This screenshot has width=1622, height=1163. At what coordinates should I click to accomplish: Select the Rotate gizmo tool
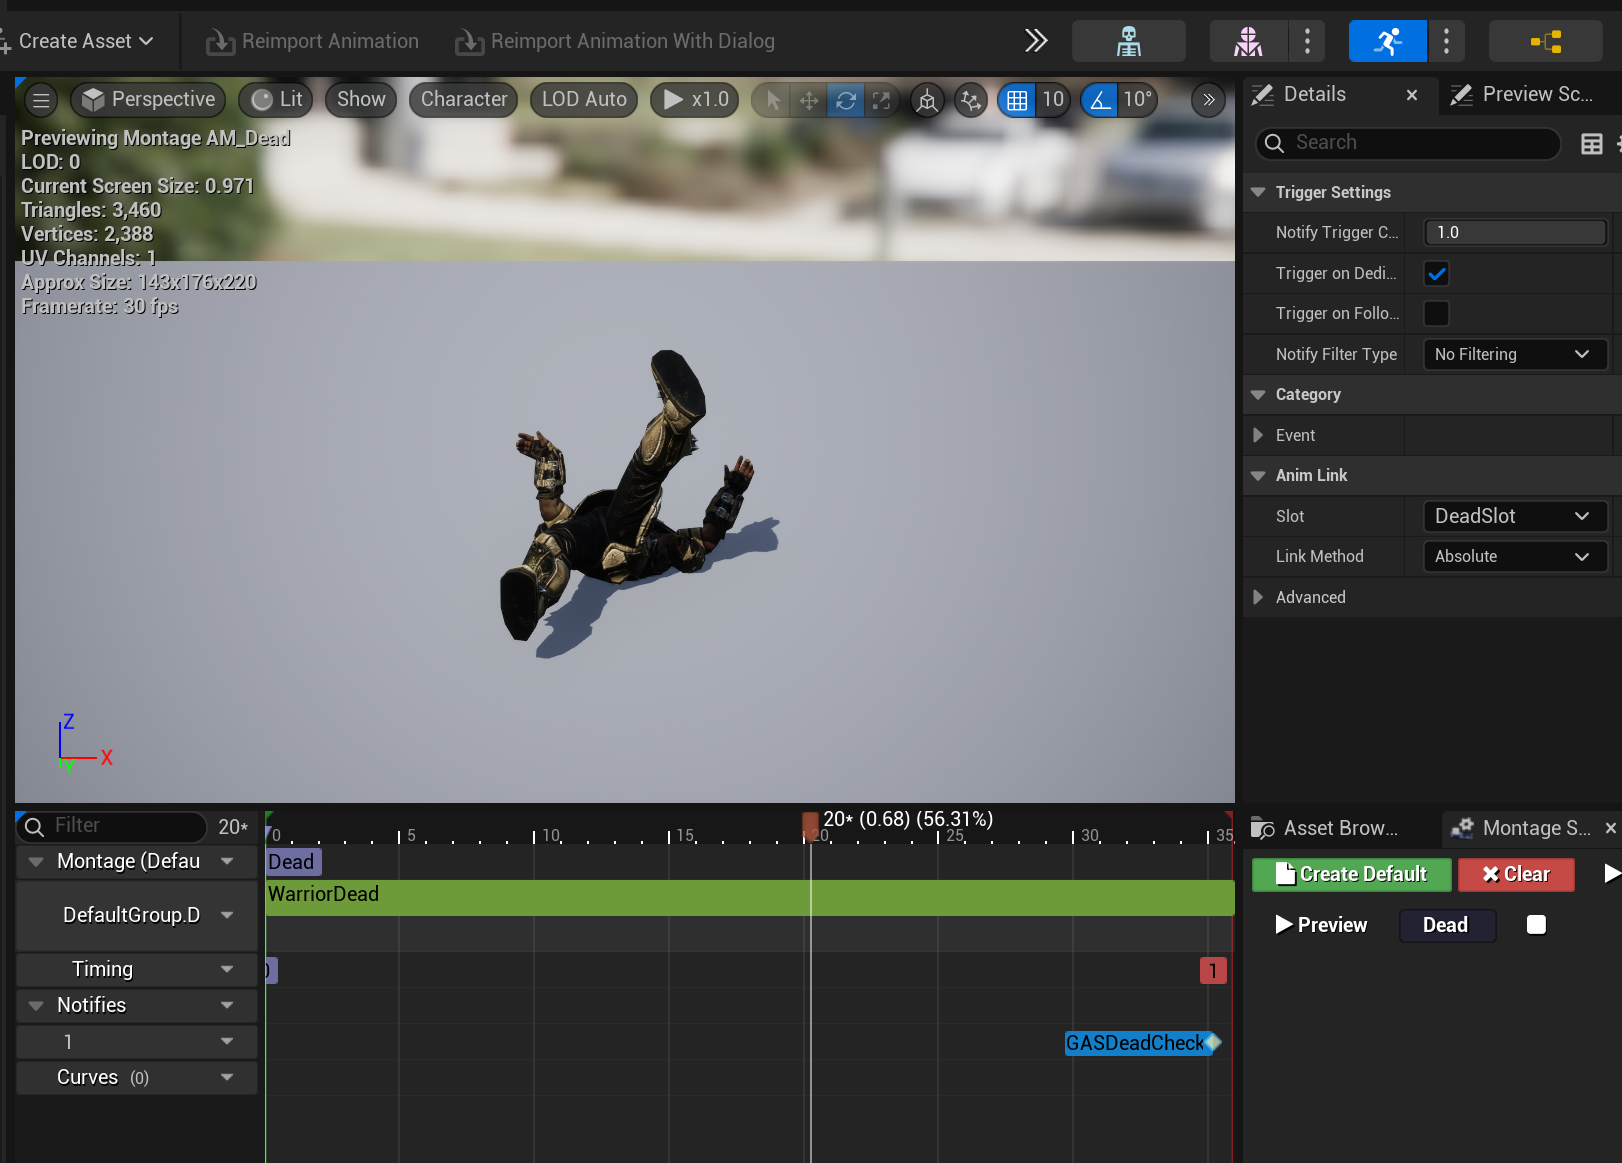point(845,100)
